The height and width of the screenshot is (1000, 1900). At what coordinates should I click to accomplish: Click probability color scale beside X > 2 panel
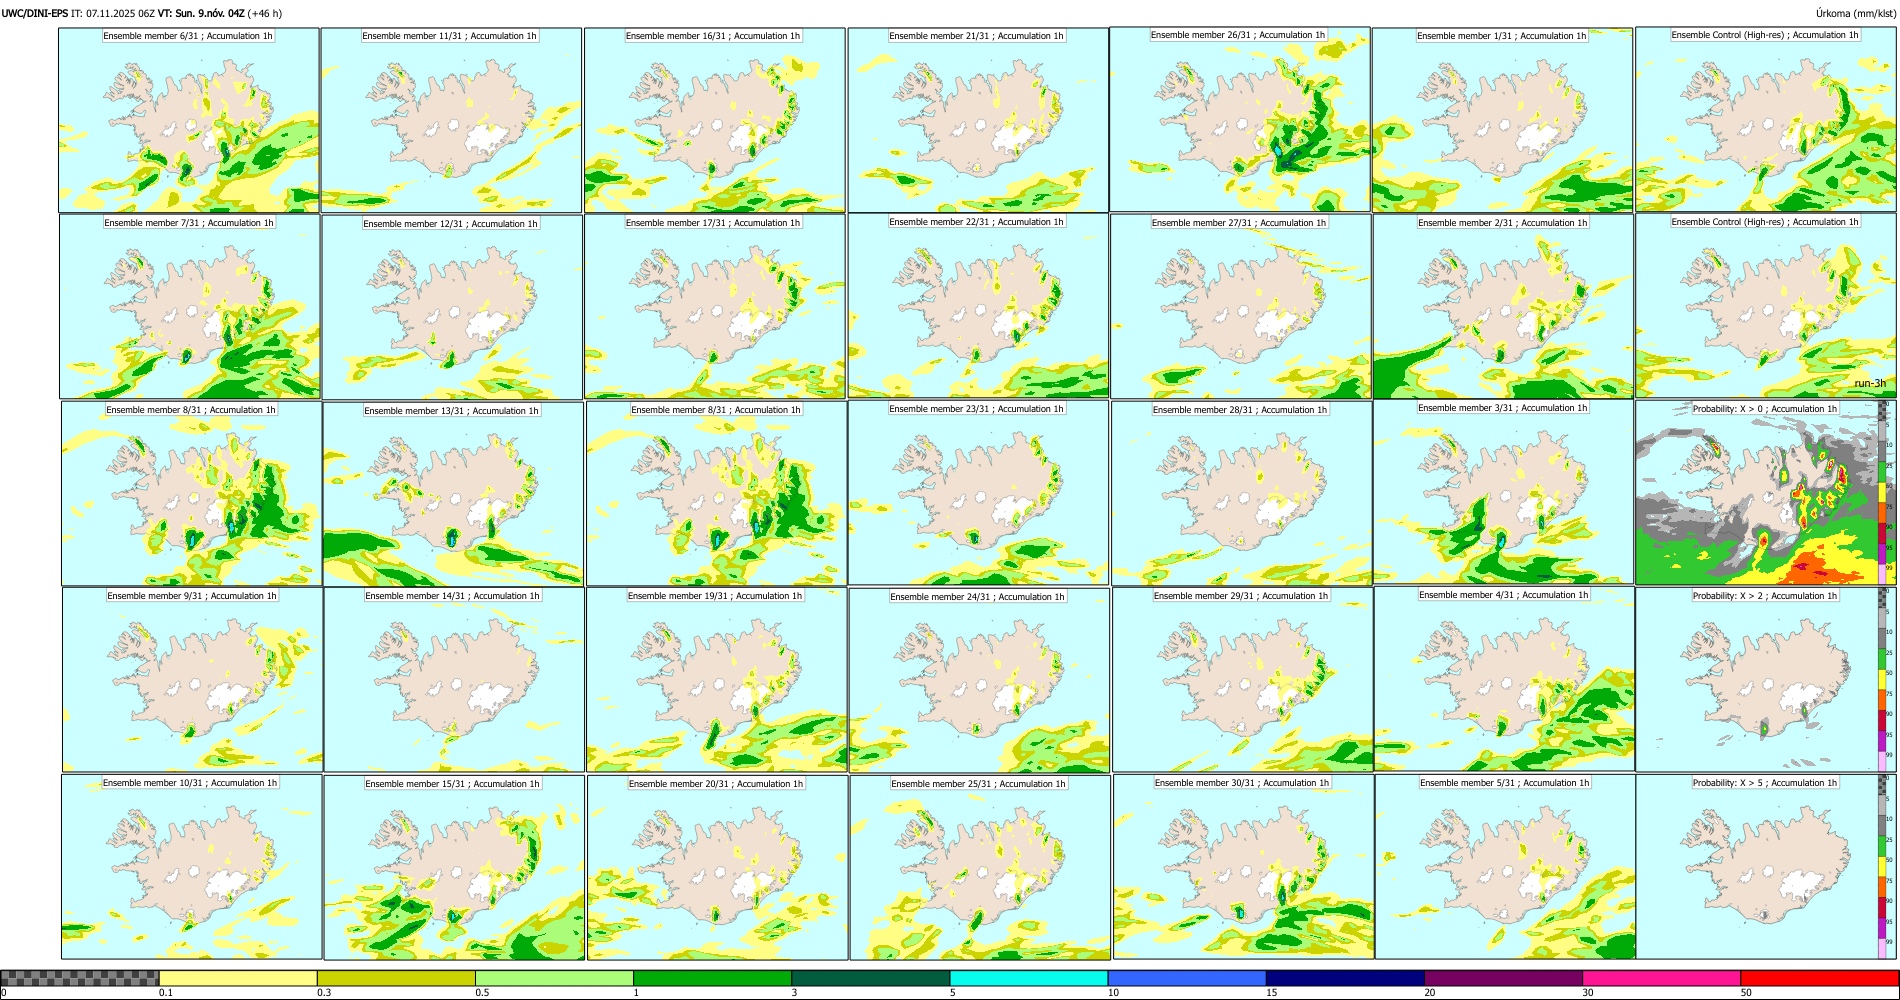pos(1883,679)
